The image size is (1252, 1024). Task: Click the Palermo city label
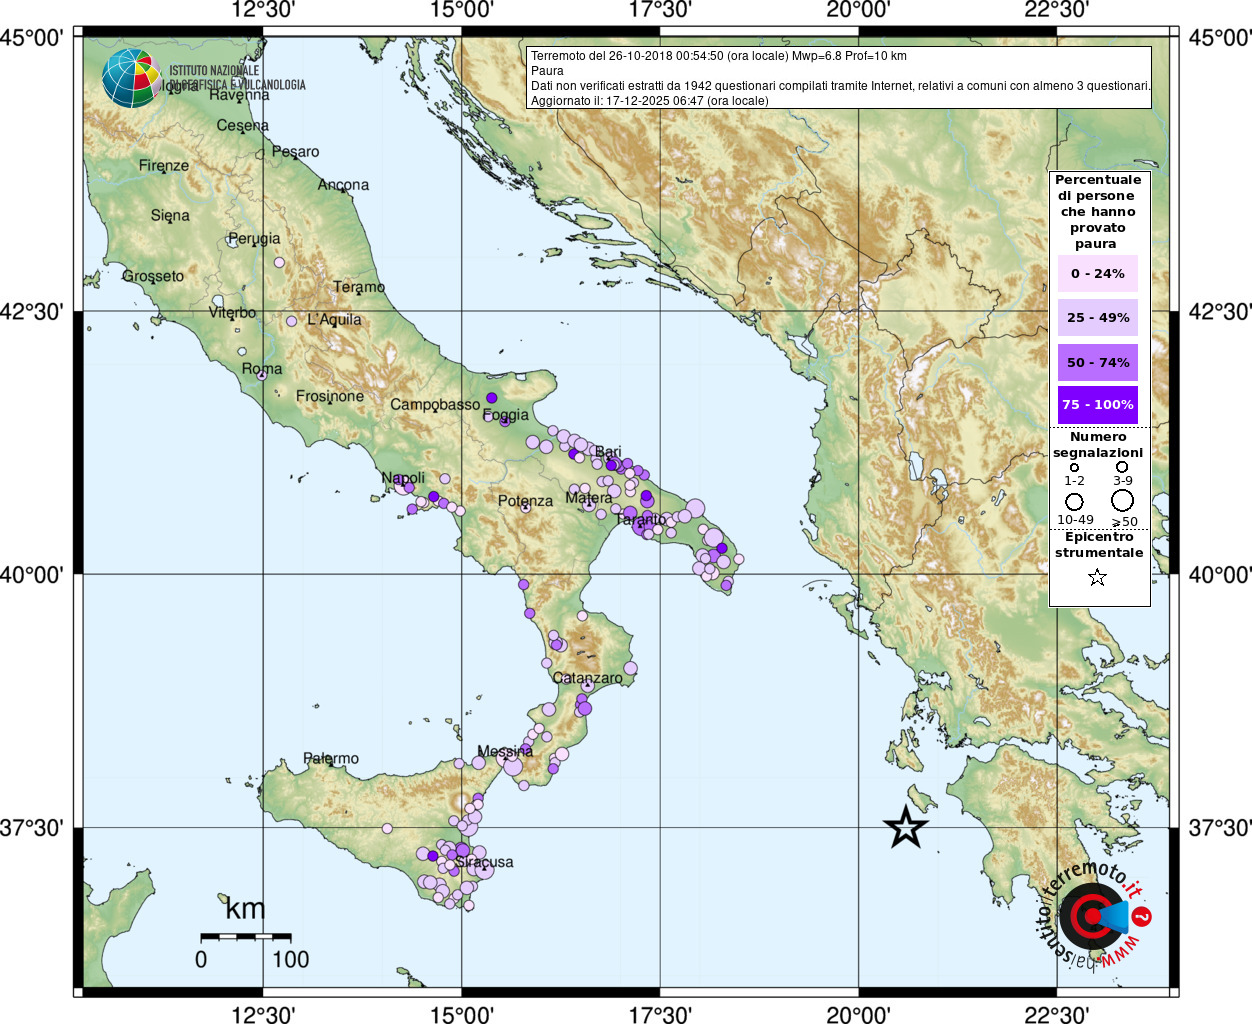[x=331, y=759]
